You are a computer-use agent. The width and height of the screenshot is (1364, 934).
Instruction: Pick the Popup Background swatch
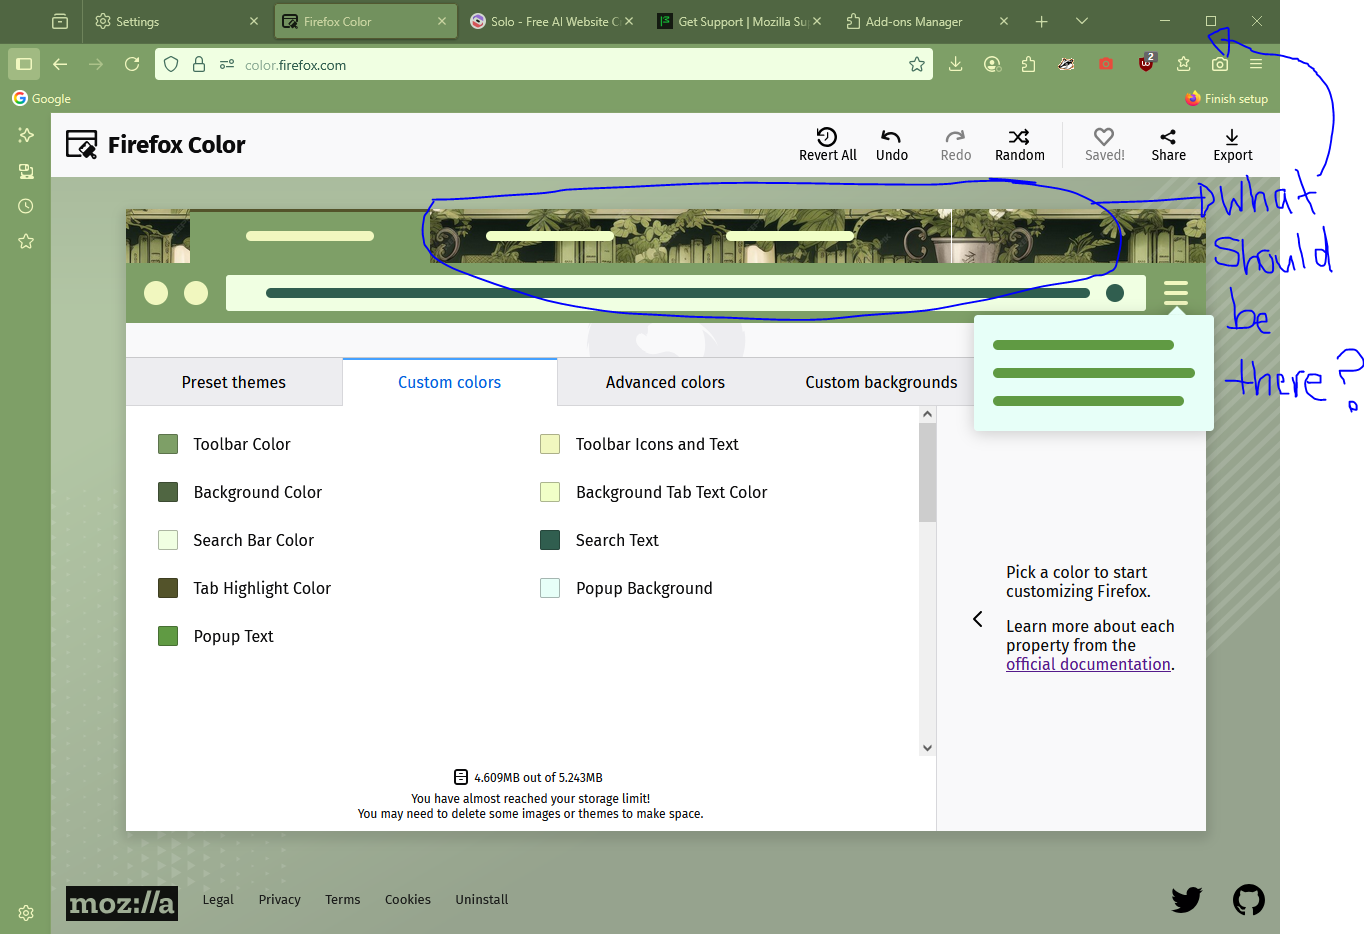pyautogui.click(x=550, y=588)
